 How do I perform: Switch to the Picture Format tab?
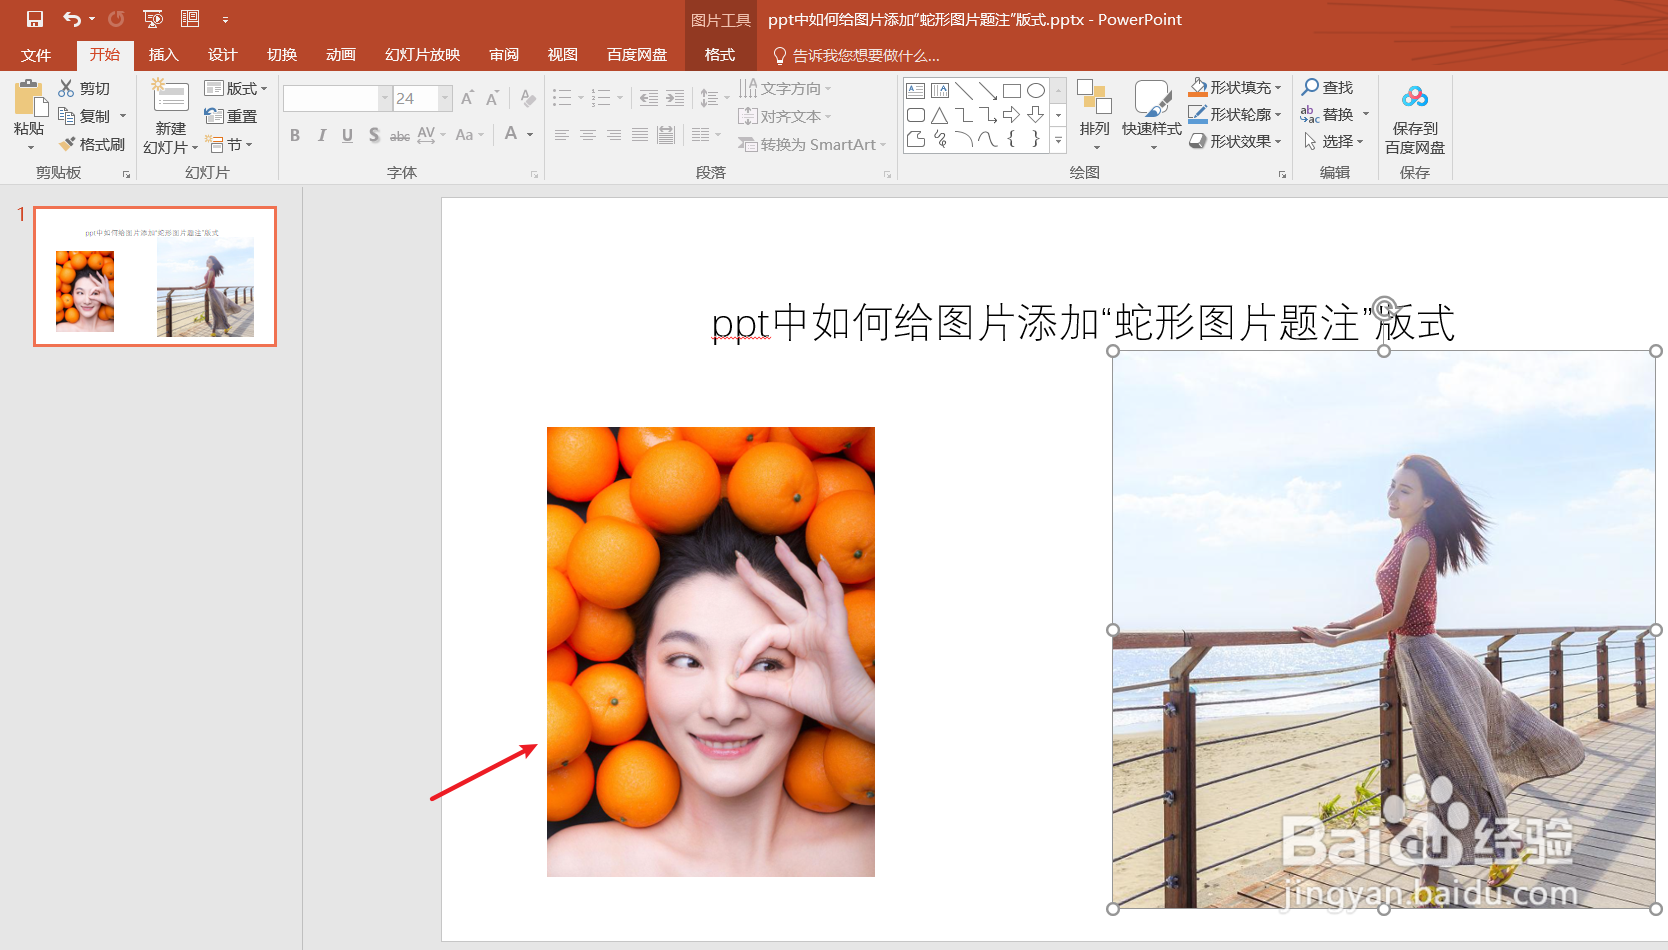(719, 55)
